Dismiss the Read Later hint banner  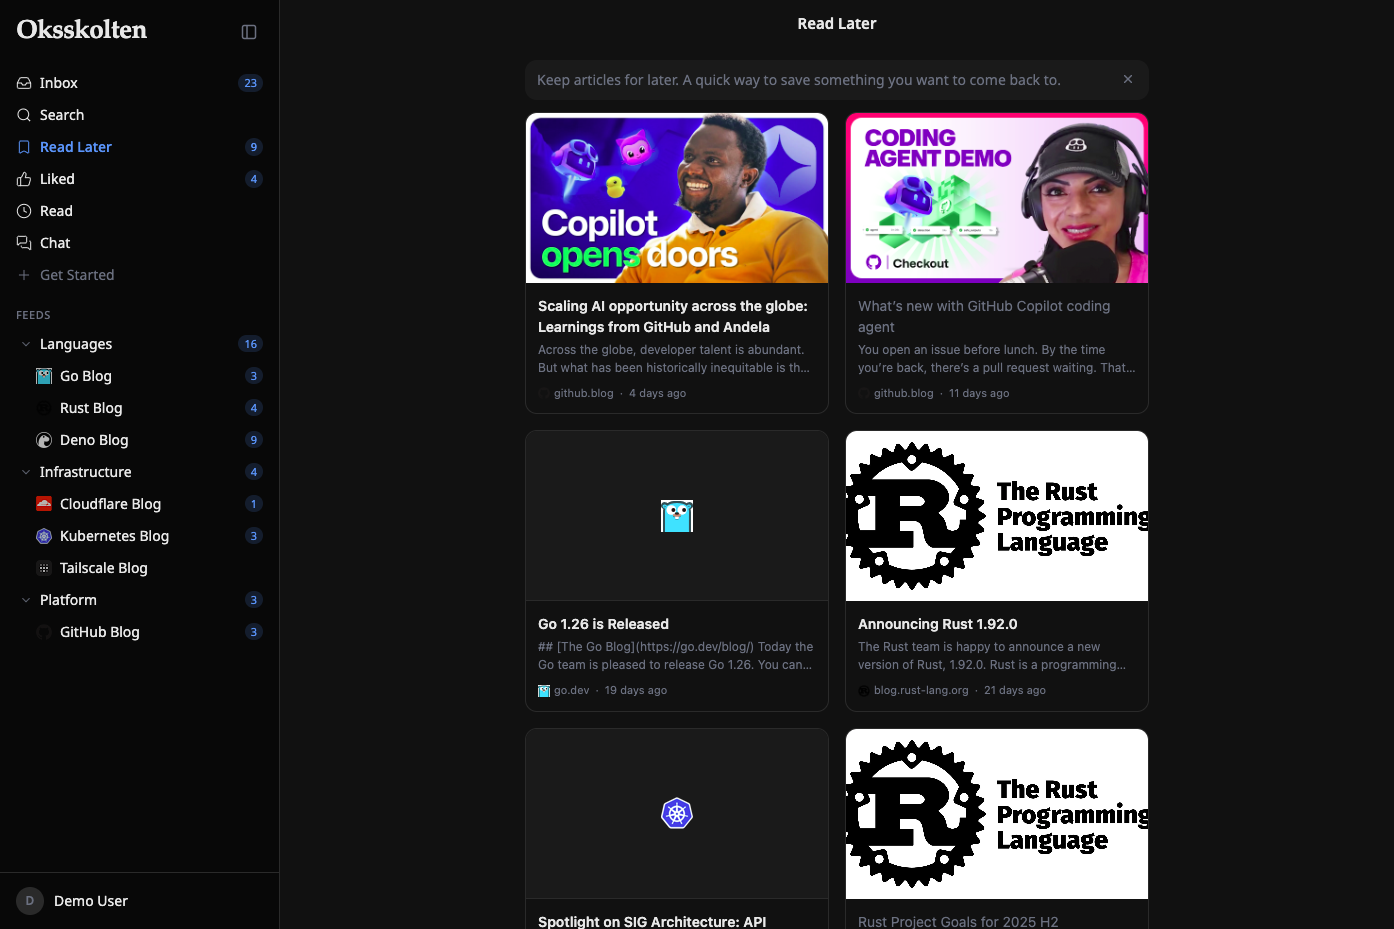[x=1128, y=79]
